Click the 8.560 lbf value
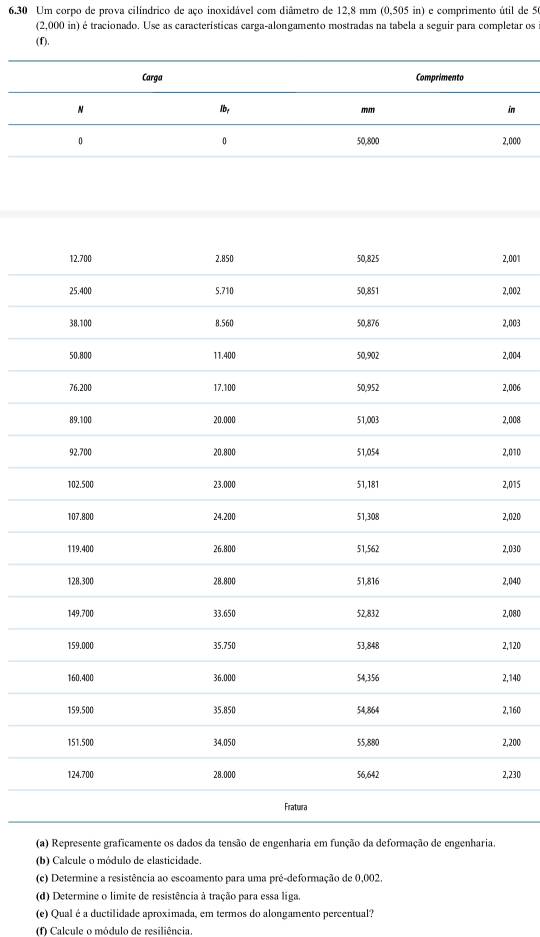540x937 pixels. pos(225,323)
